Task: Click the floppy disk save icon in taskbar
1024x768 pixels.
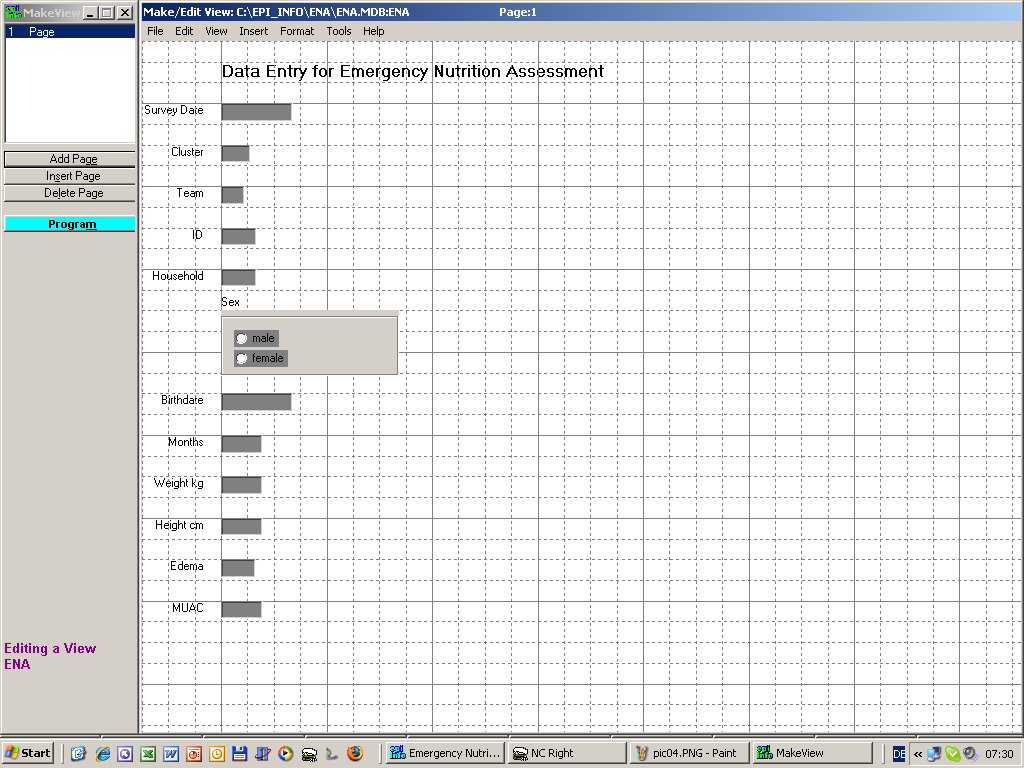Action: [239, 754]
